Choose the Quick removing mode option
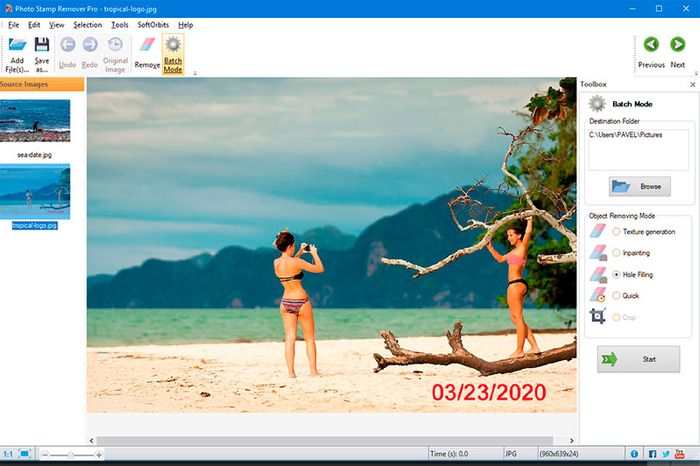The image size is (700, 466). tap(616, 295)
